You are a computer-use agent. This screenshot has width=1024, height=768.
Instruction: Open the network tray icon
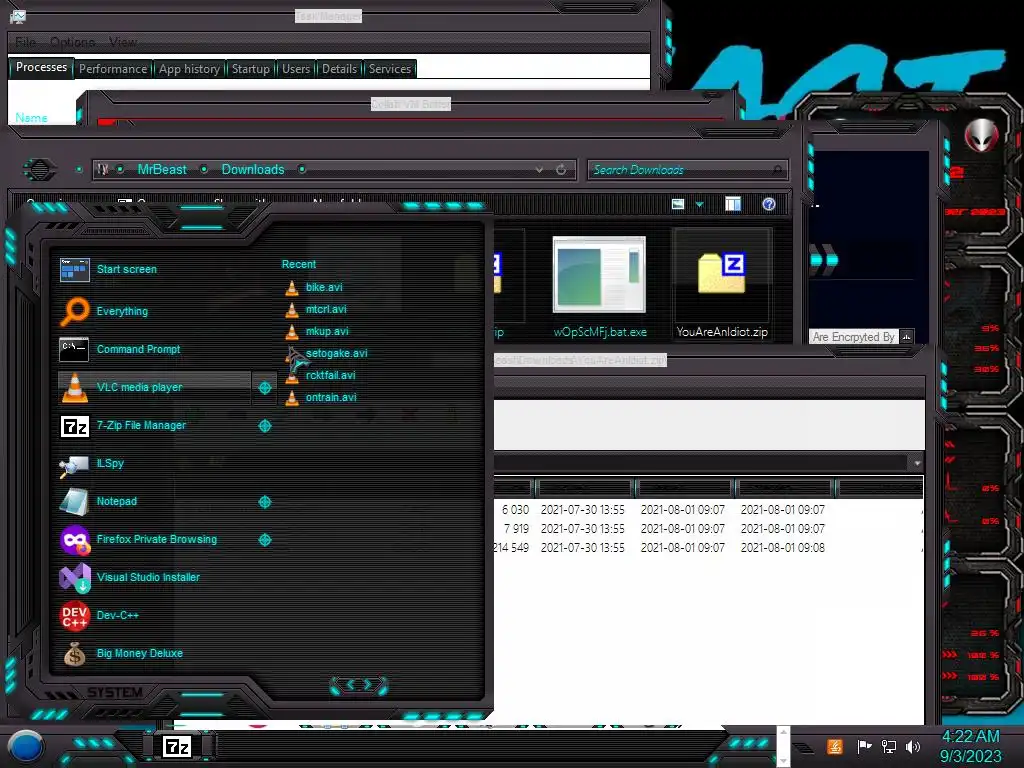point(889,746)
